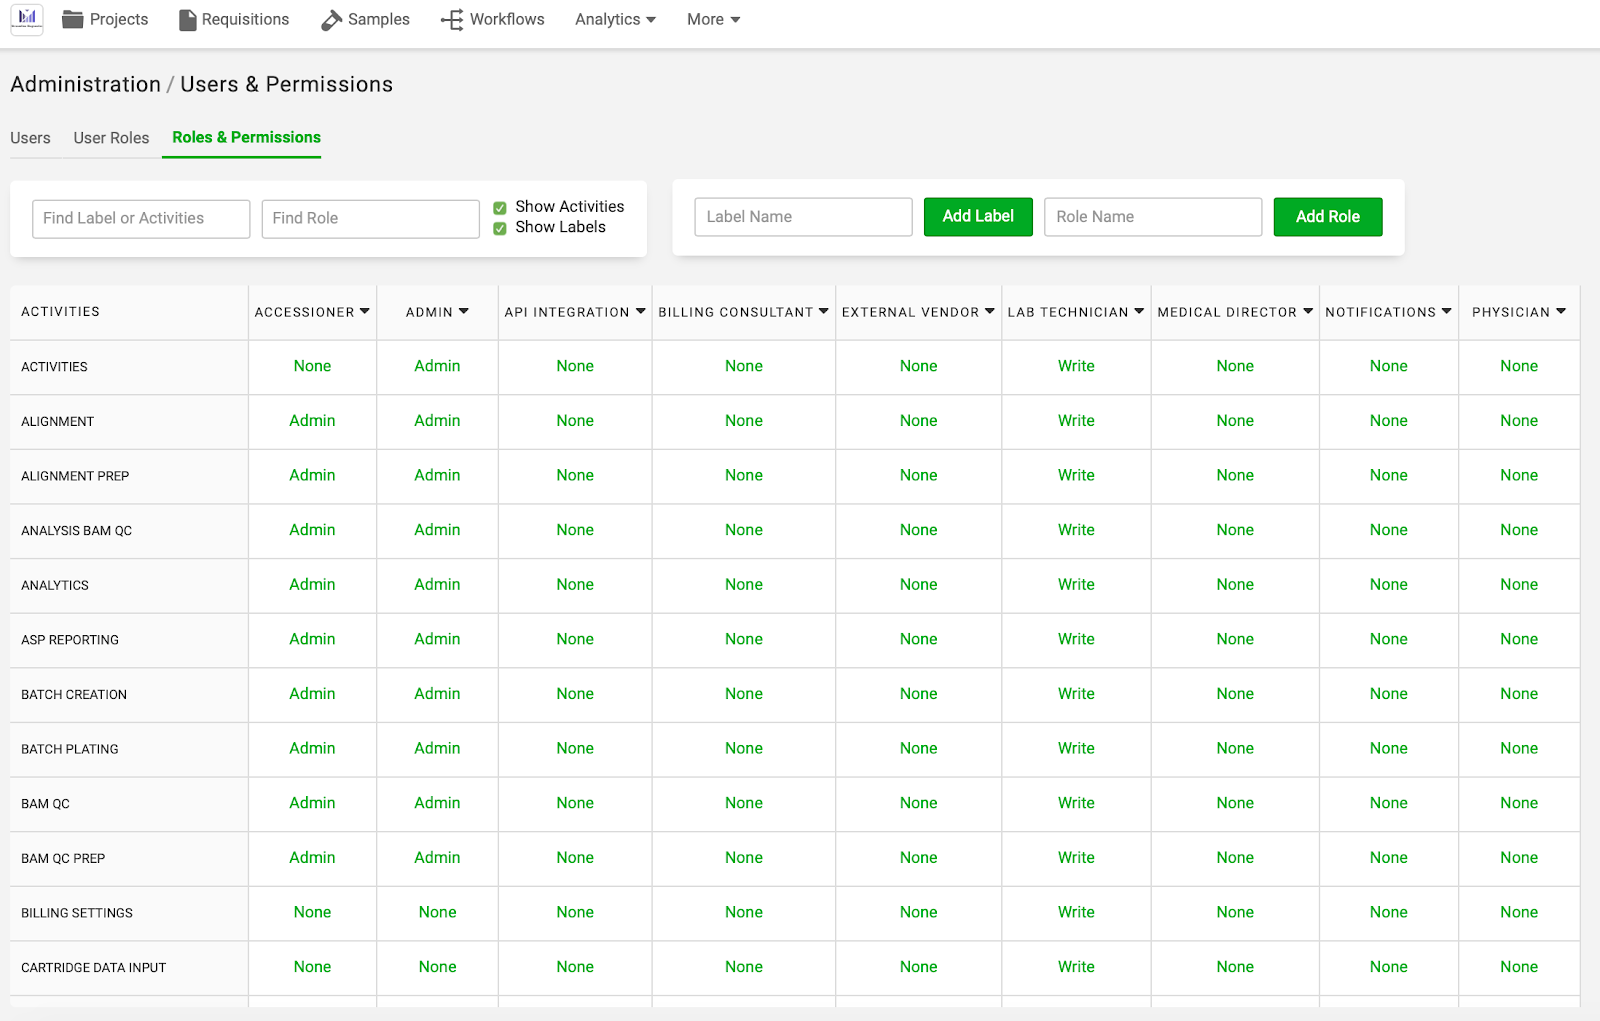Expand the Lab Technician role dropdown
Image resolution: width=1600 pixels, height=1021 pixels.
(1140, 311)
